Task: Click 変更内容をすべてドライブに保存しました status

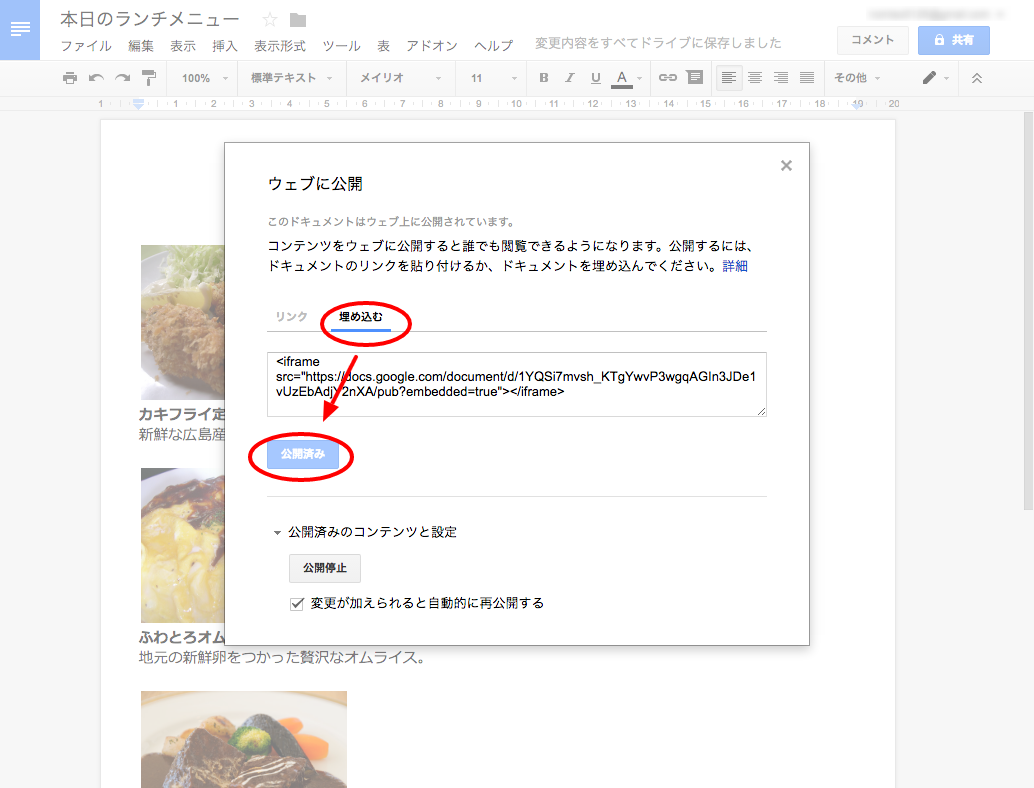Action: [x=657, y=43]
